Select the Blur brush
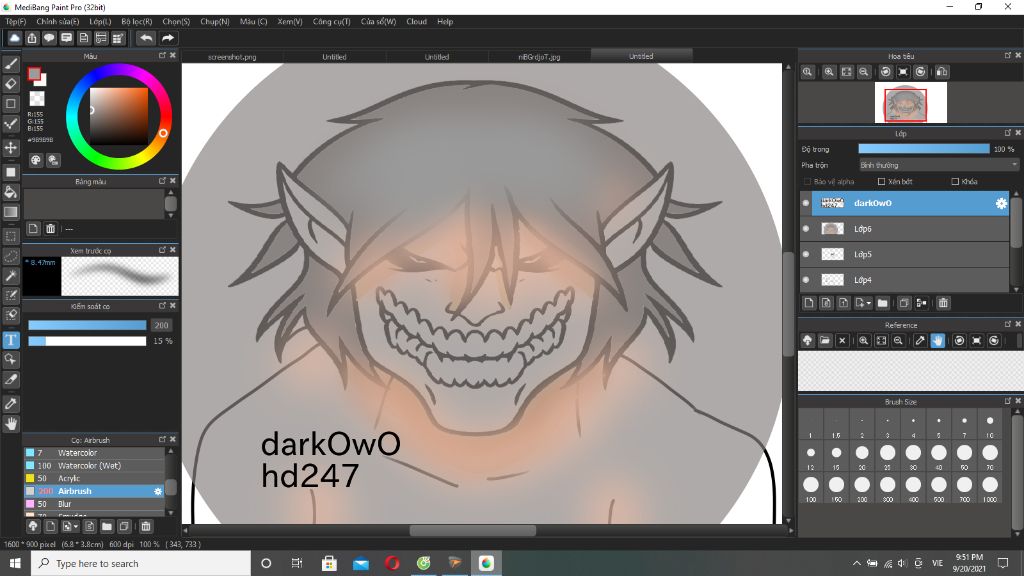 94,504
